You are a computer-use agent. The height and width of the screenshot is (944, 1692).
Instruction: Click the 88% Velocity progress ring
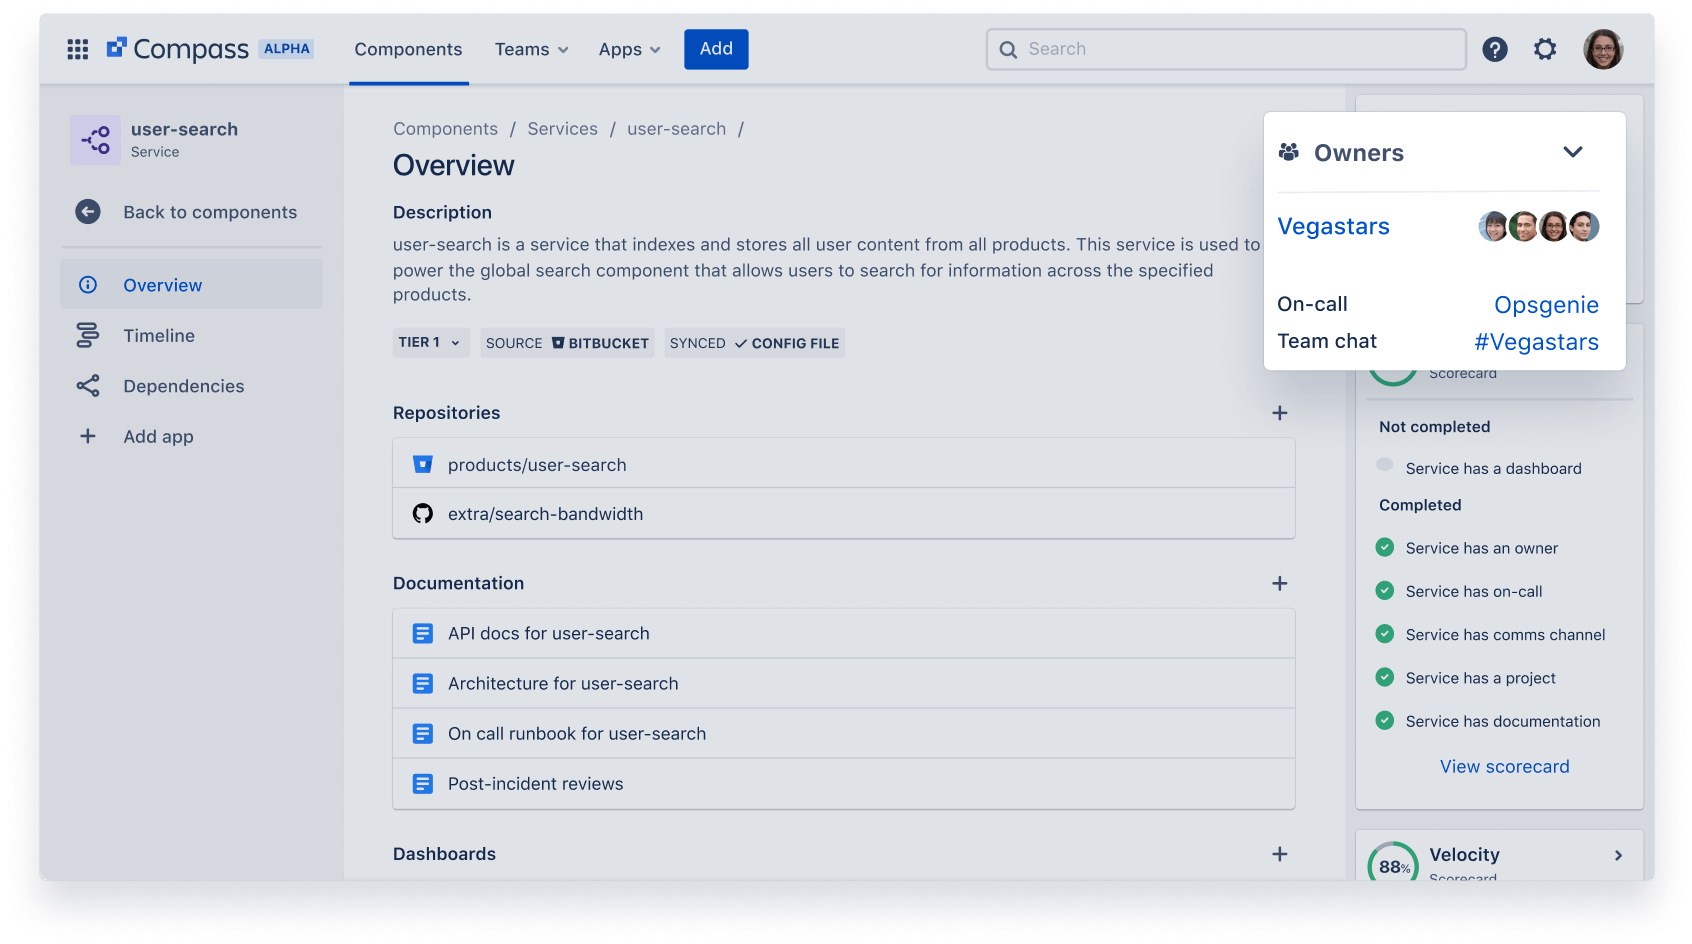[x=1394, y=864]
